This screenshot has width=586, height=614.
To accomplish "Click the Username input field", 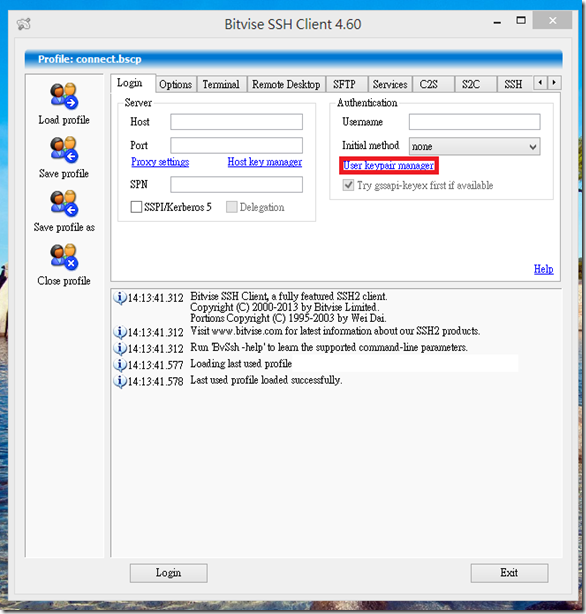I will pos(474,122).
